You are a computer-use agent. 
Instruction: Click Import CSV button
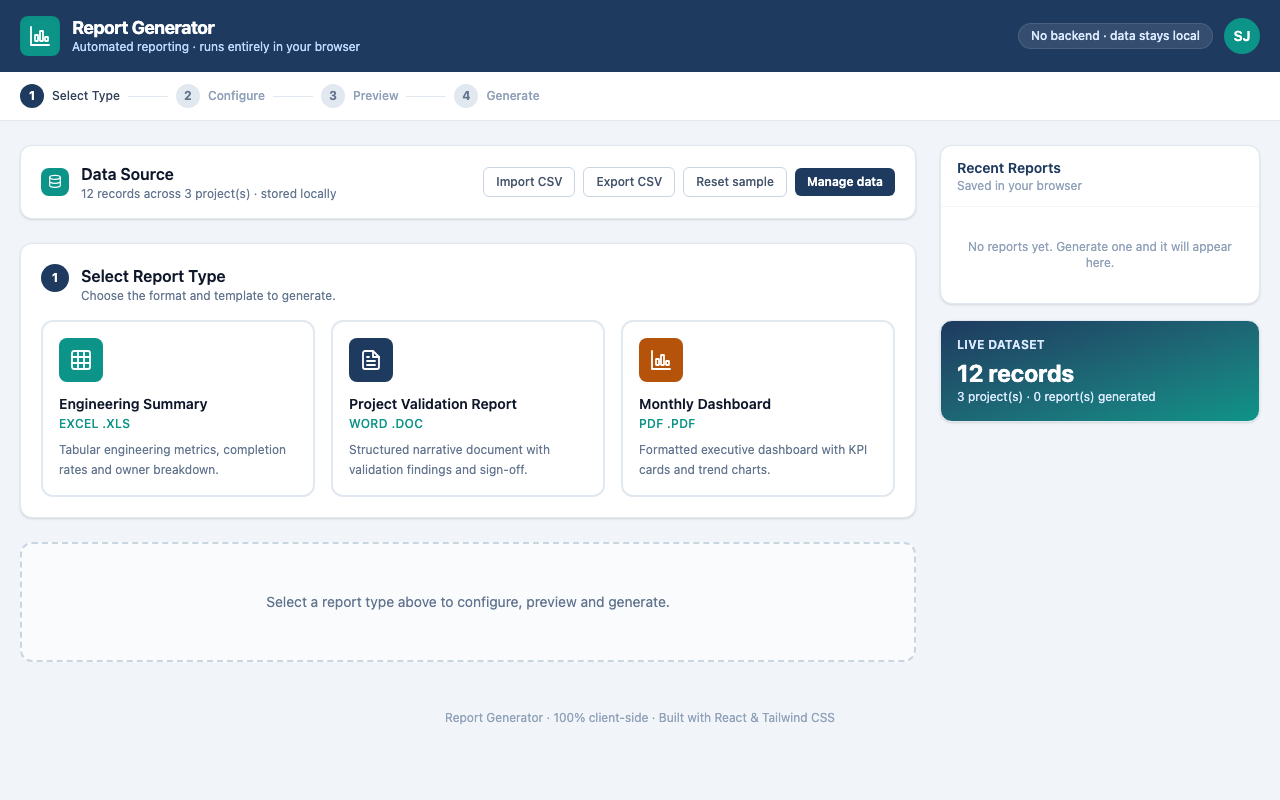coord(529,182)
